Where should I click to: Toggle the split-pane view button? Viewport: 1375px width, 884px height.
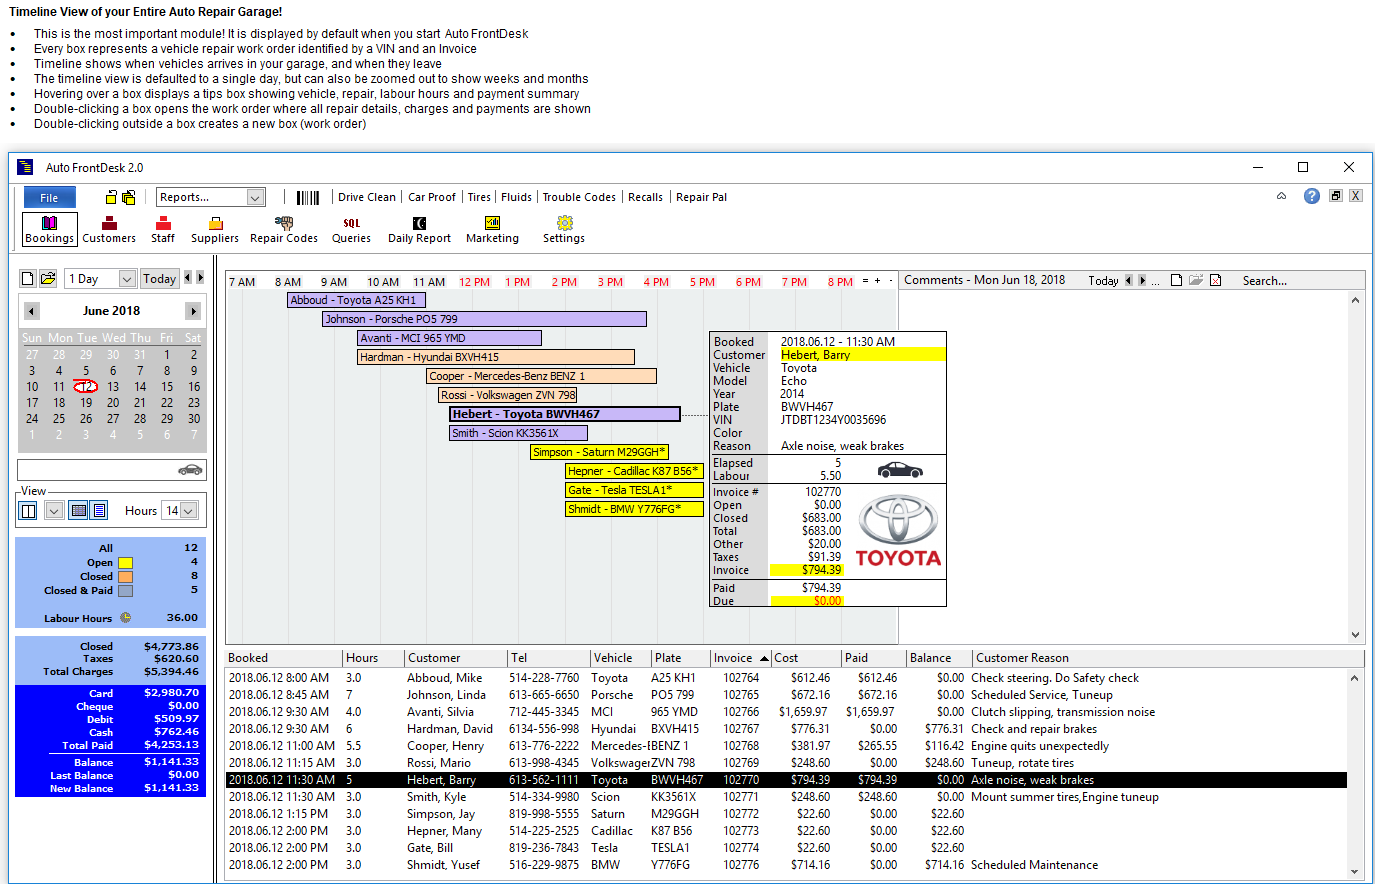click(x=28, y=511)
